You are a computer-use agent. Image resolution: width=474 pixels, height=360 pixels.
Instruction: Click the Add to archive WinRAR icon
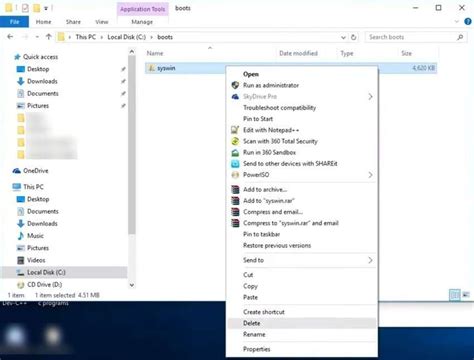(235, 190)
